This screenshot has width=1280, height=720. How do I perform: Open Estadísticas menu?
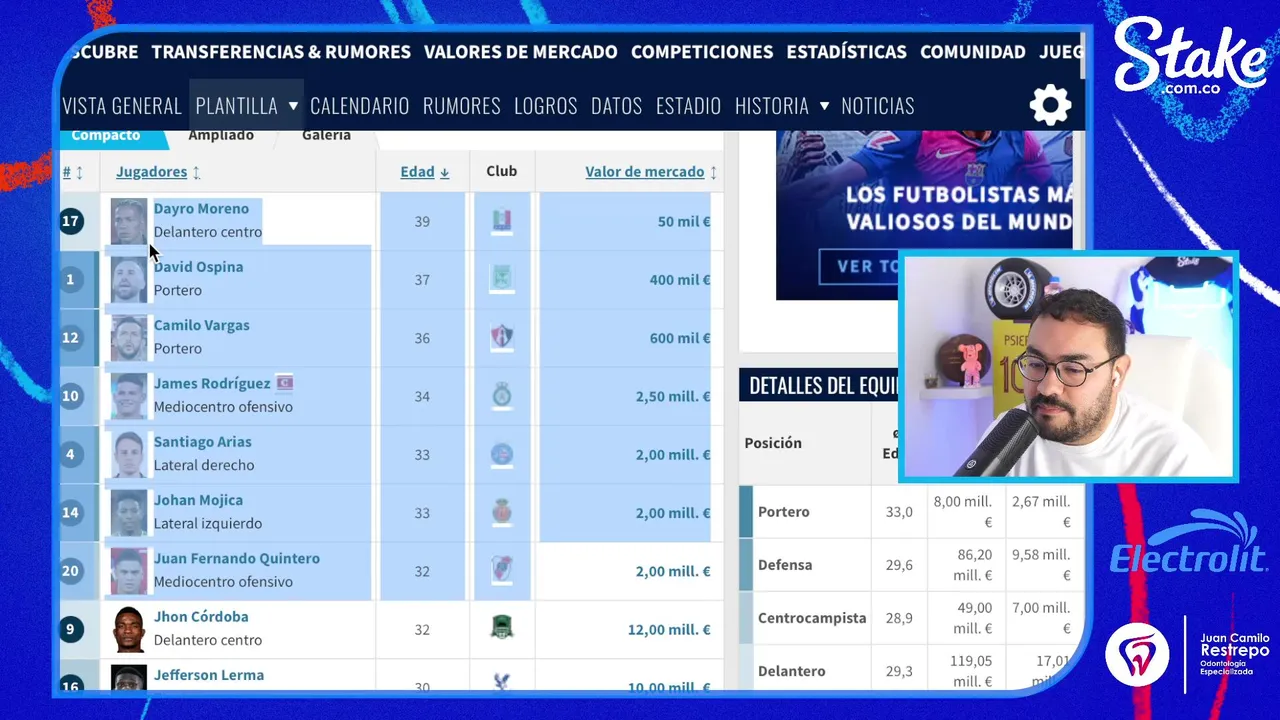click(847, 52)
